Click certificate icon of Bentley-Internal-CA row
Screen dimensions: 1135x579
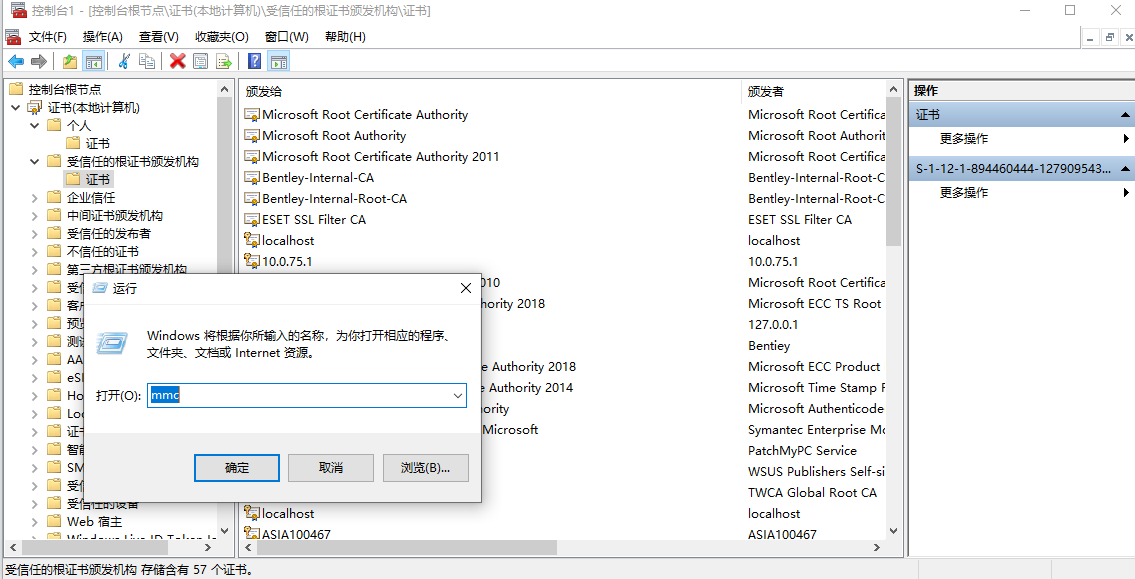point(252,177)
